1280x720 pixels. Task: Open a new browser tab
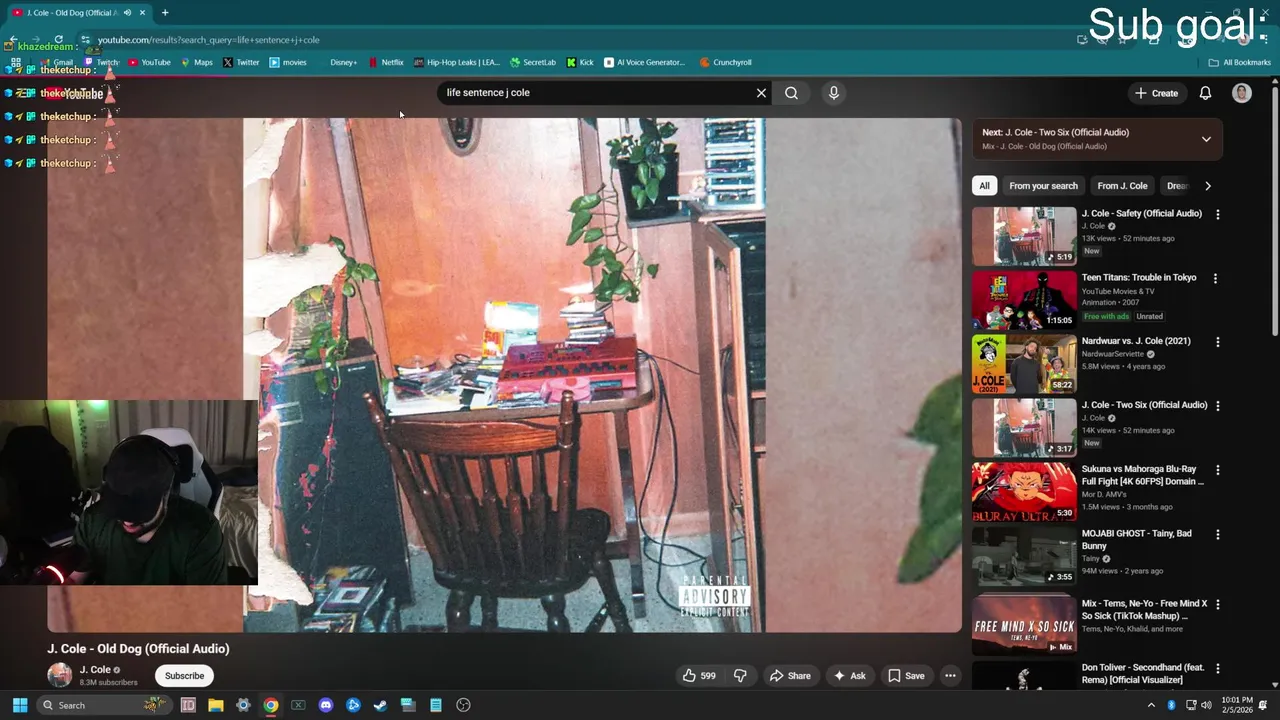coord(165,13)
